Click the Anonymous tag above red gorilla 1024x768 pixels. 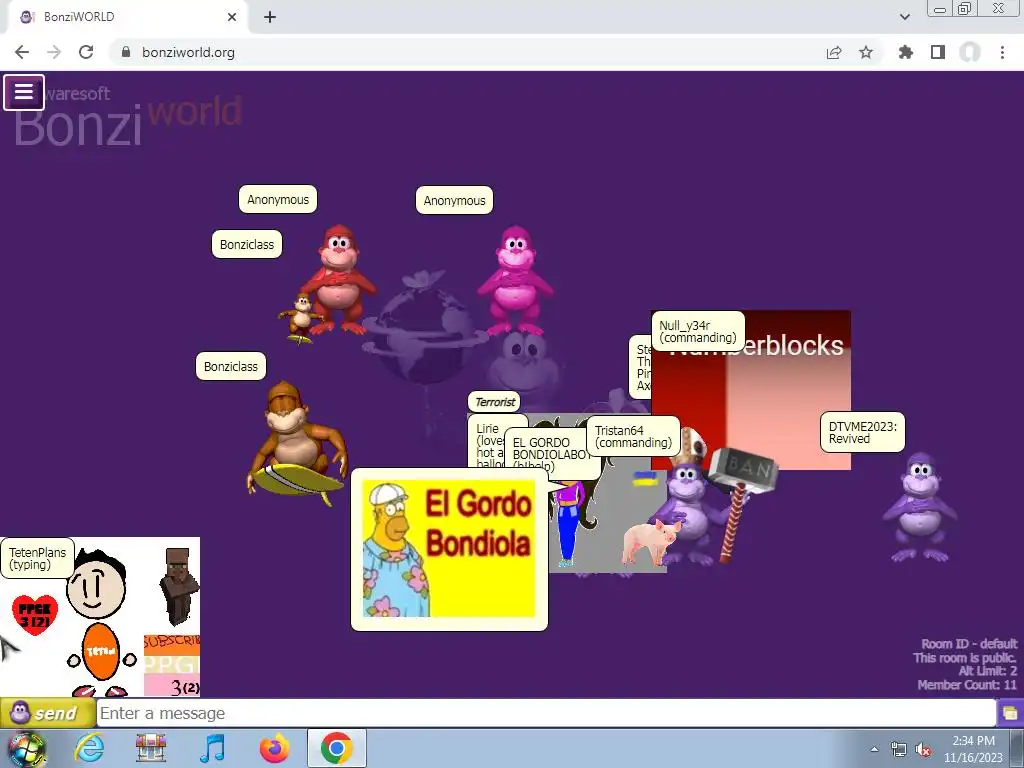tap(278, 200)
